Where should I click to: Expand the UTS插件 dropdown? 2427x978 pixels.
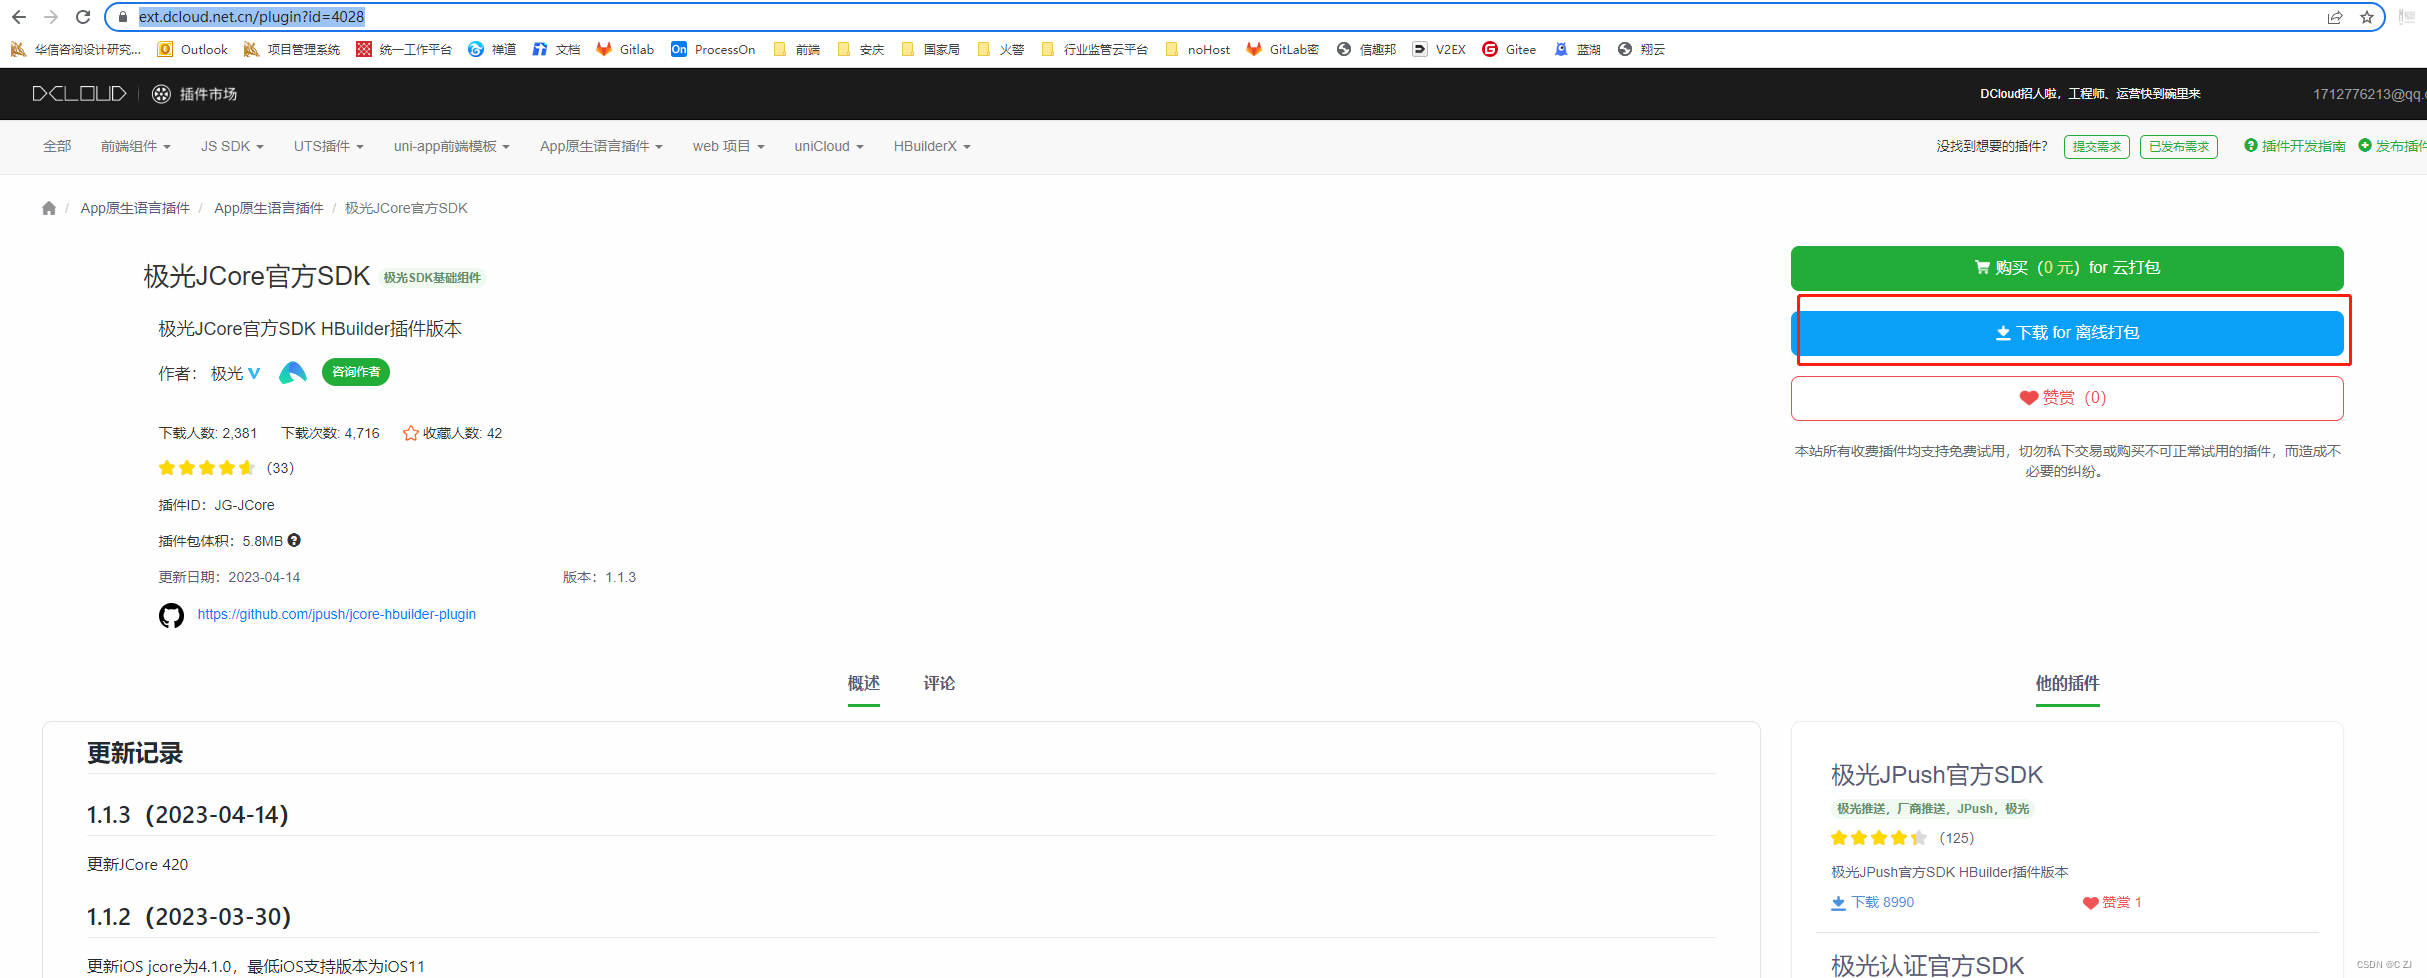(x=328, y=146)
